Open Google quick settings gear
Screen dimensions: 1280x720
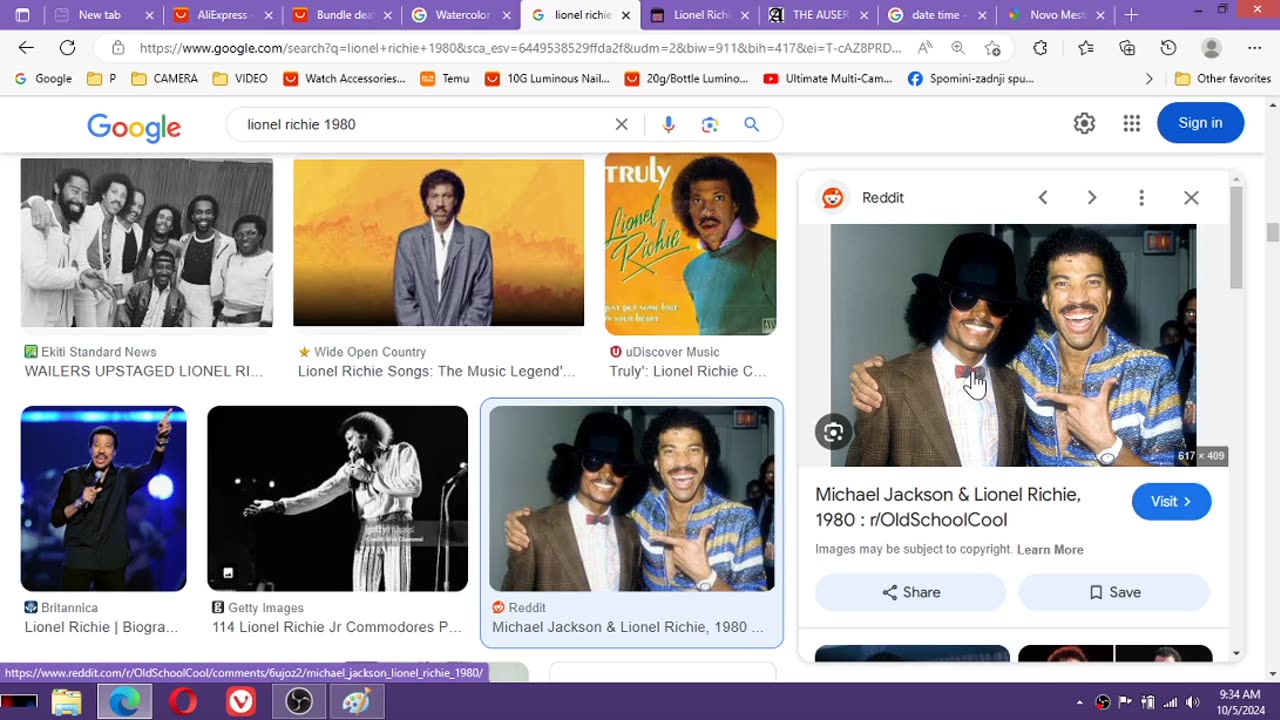(x=1084, y=123)
